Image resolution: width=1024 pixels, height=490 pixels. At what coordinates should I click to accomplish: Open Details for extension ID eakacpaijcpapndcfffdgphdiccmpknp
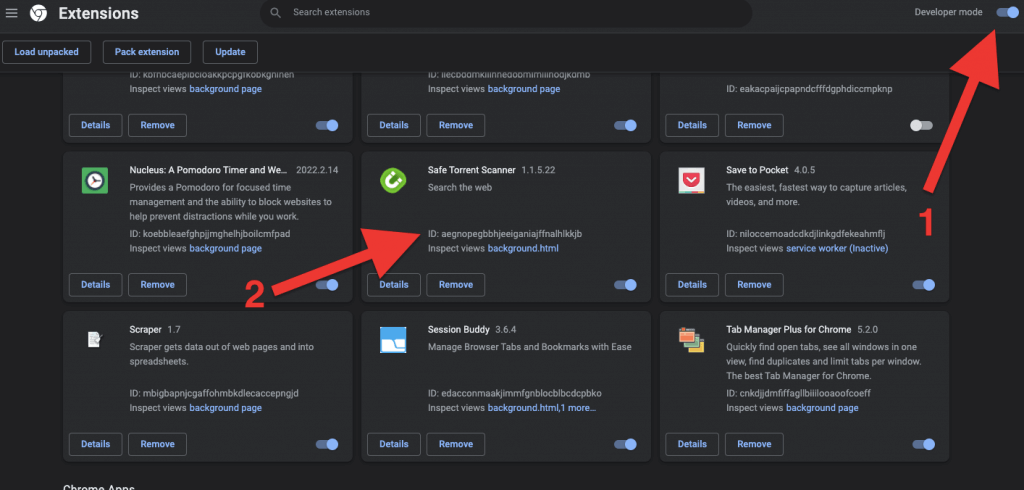click(692, 125)
